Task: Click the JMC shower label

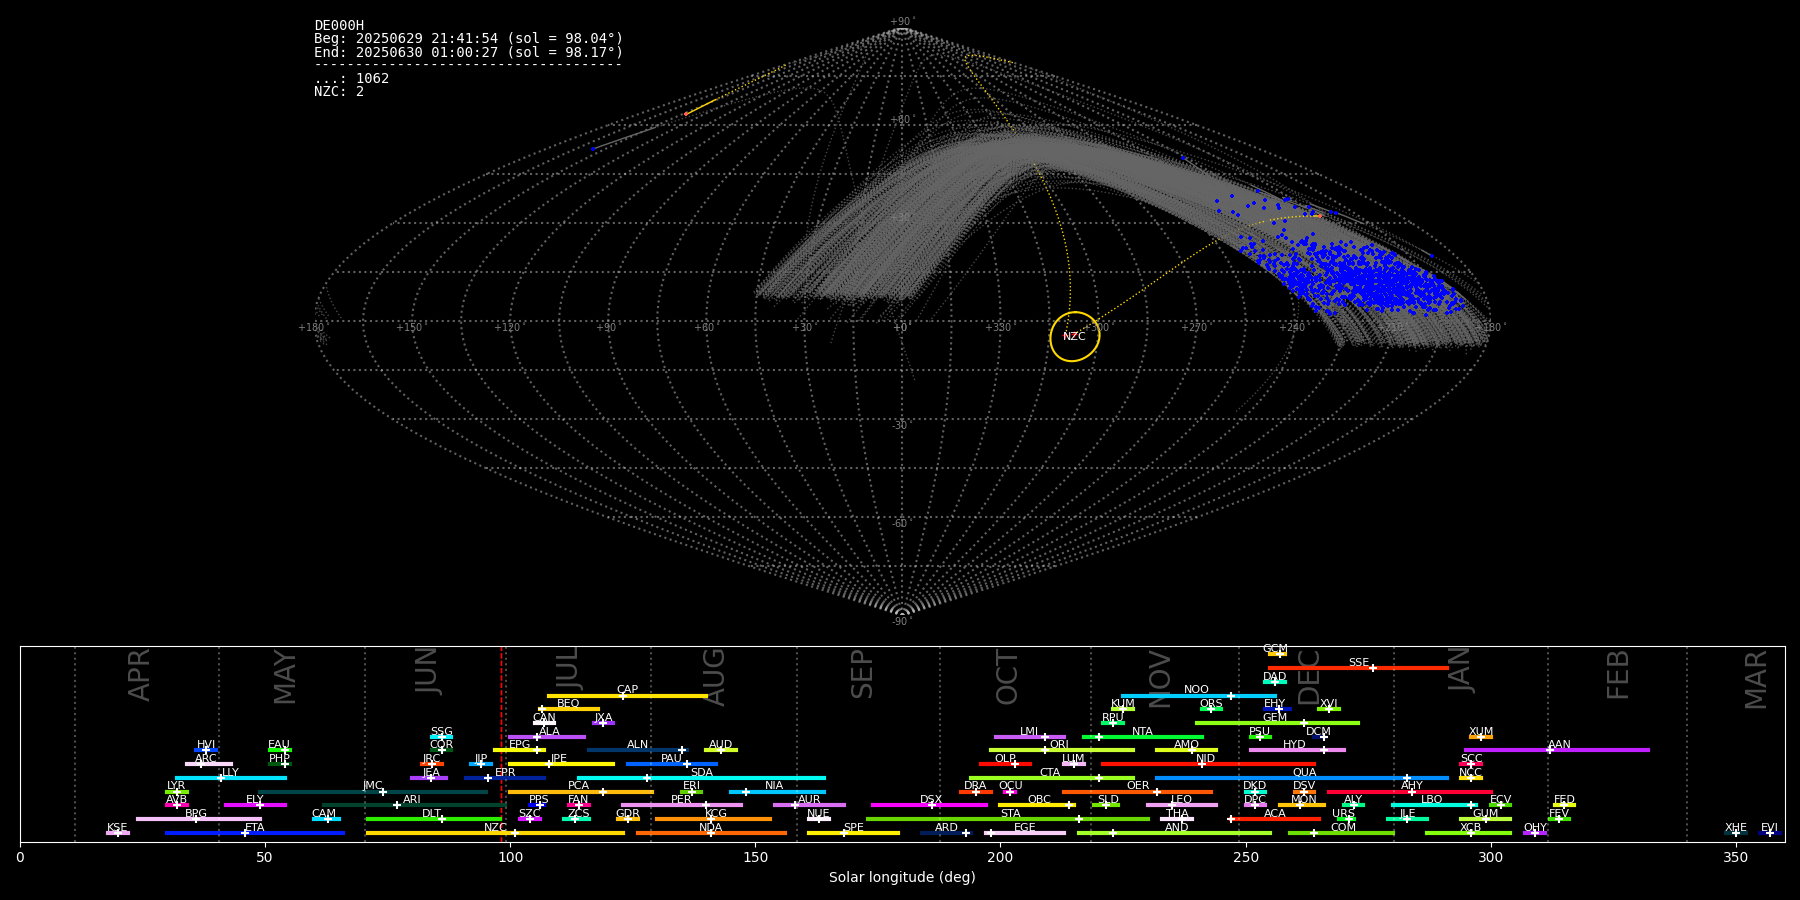Action: pos(373,786)
